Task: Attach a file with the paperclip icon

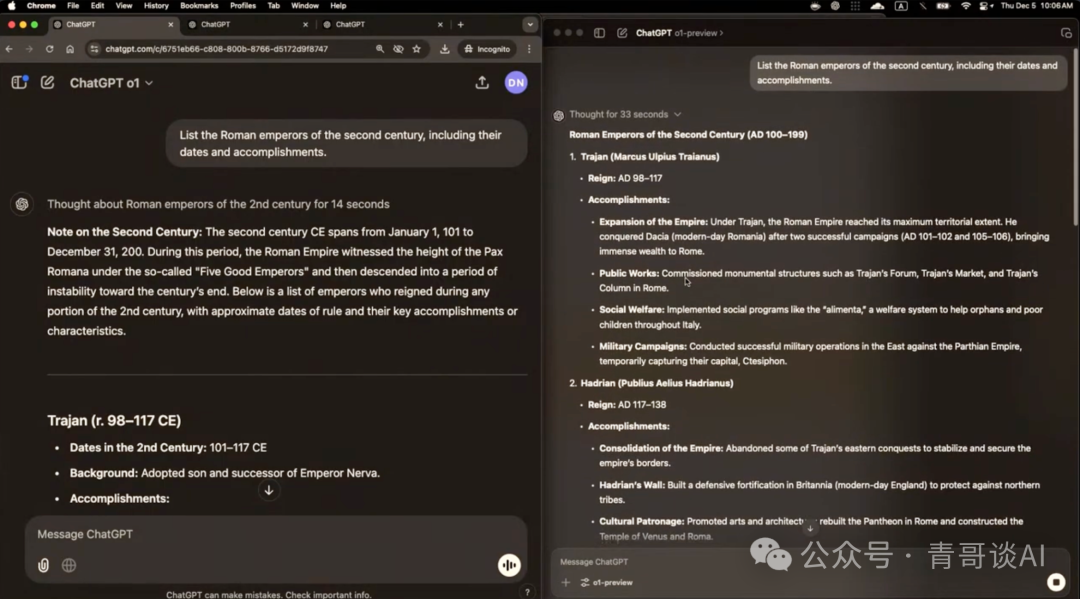Action: pos(44,565)
